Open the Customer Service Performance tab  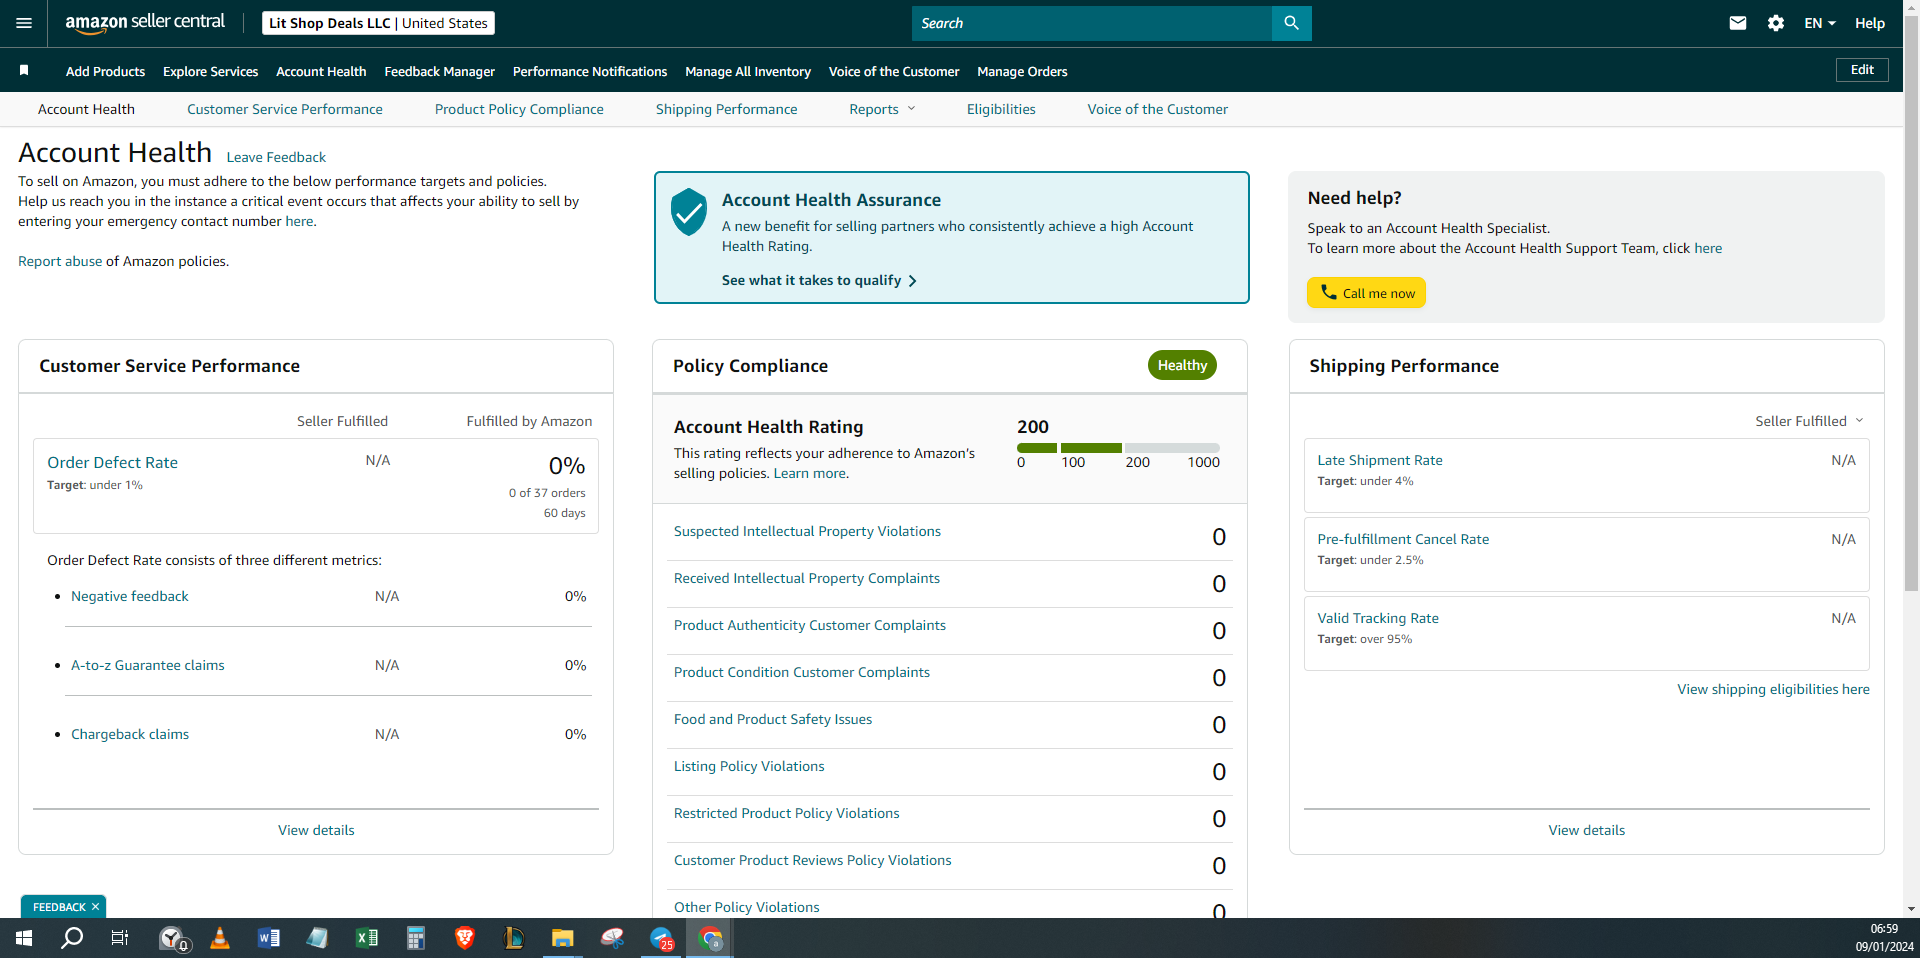click(x=285, y=109)
